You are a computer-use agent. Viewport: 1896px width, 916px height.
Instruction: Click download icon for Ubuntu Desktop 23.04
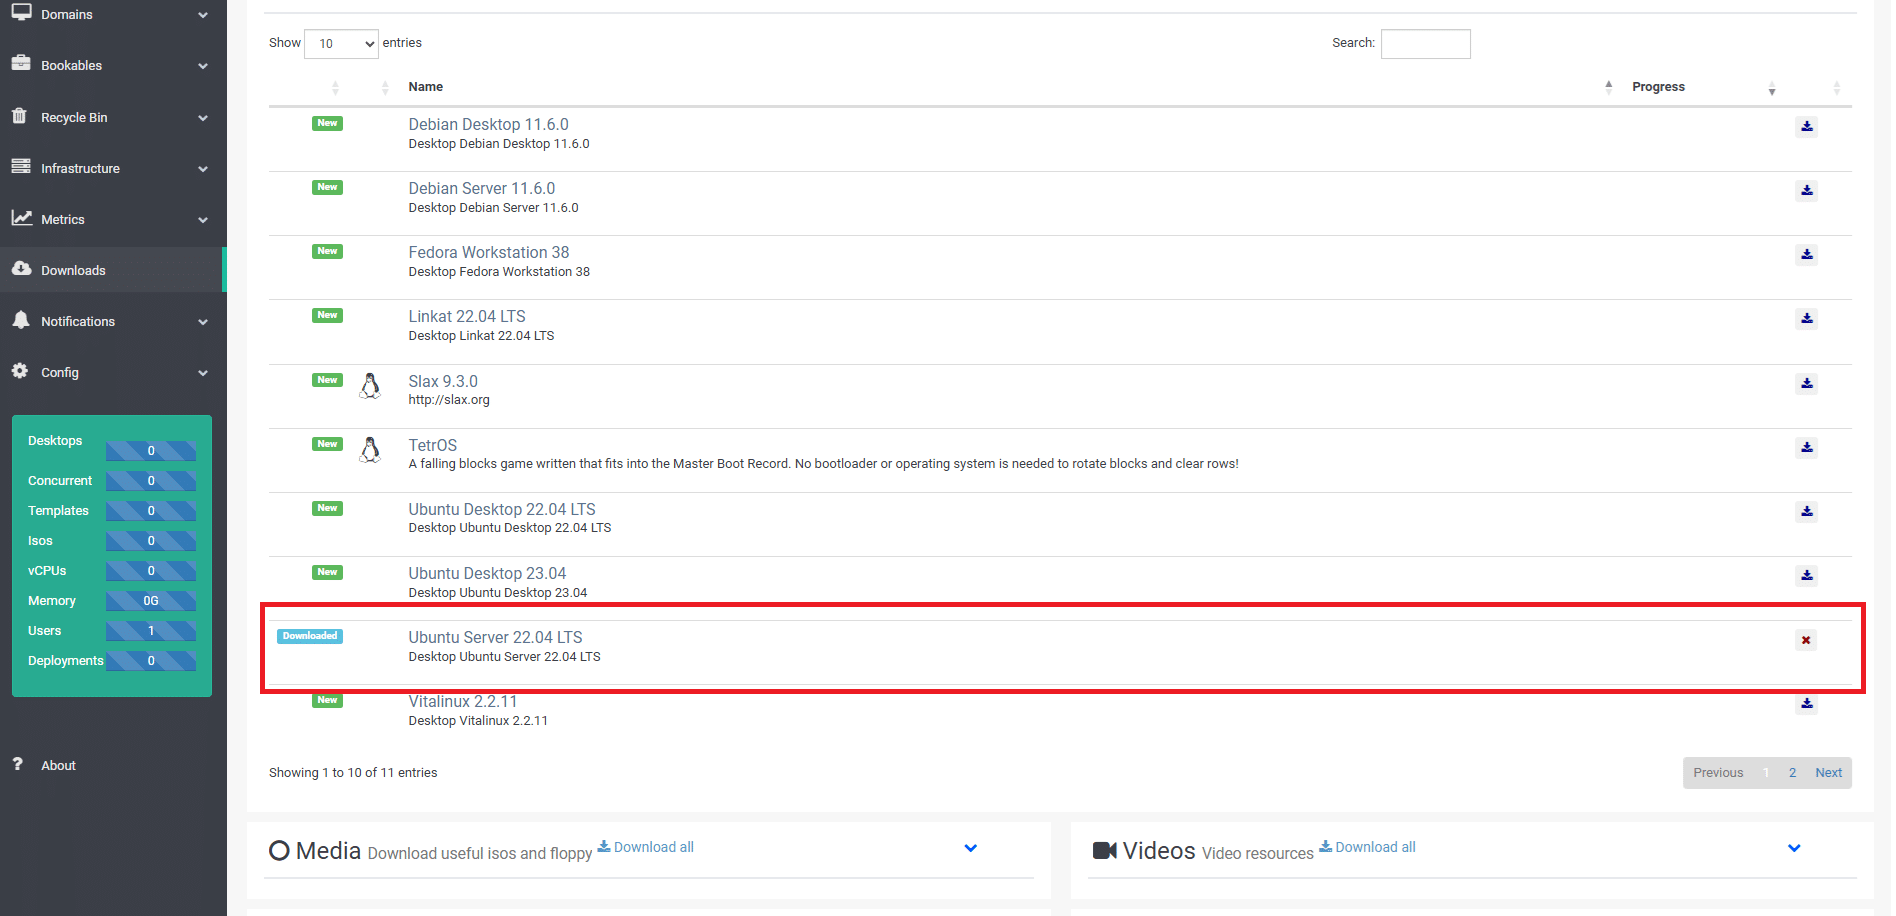coord(1806,576)
